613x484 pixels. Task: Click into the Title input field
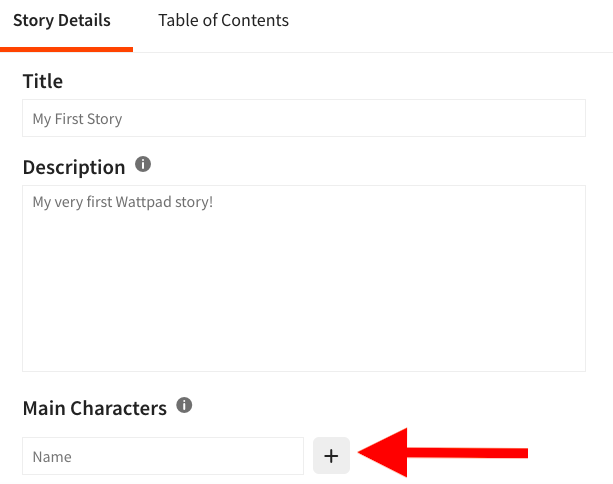click(x=304, y=118)
